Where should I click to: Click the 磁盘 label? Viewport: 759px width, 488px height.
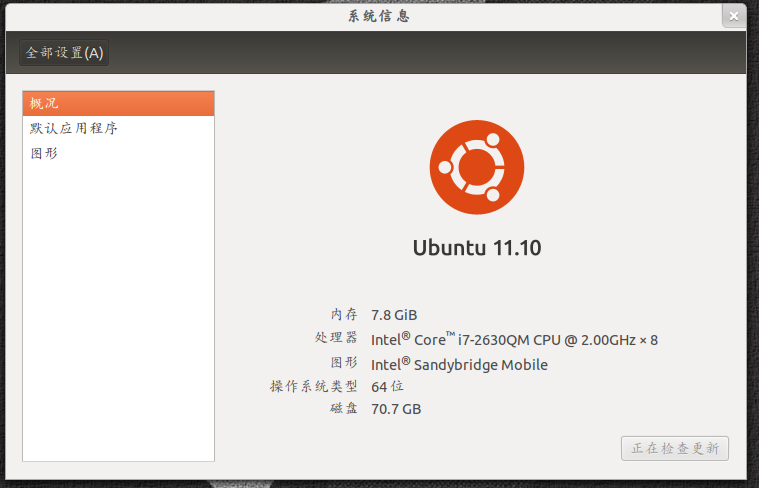[x=344, y=409]
